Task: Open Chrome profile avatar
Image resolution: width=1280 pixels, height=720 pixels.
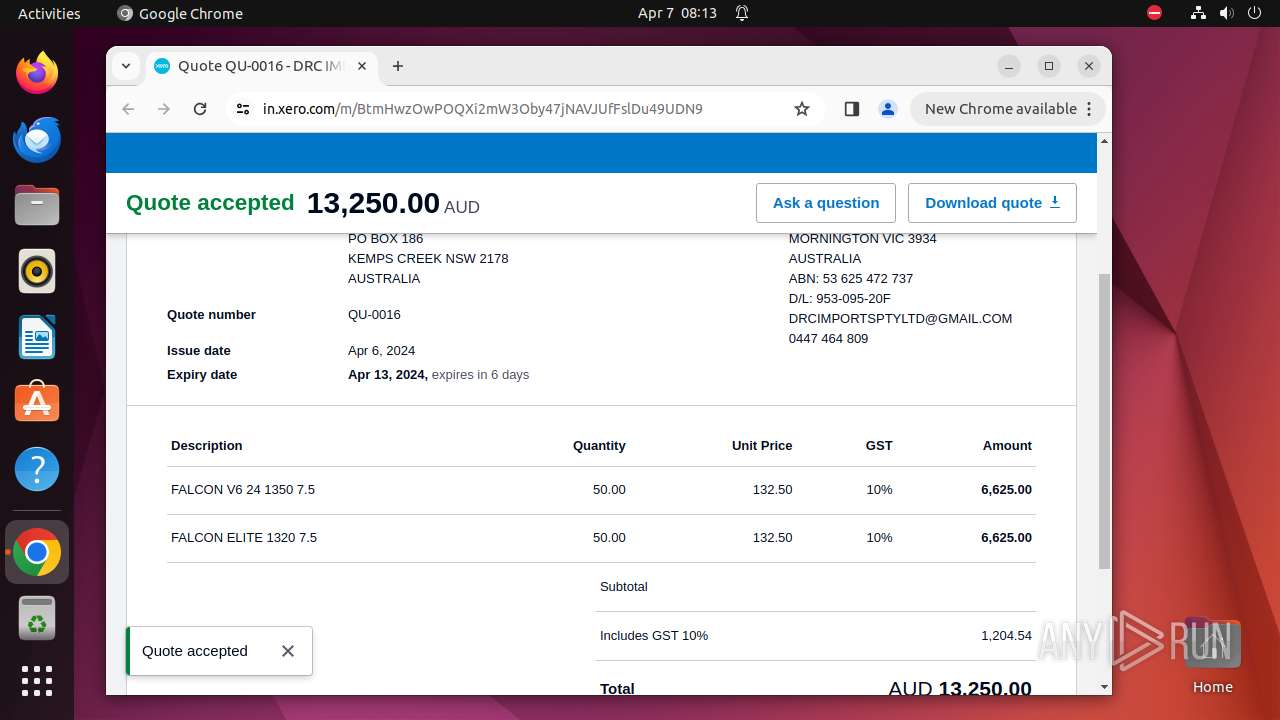Action: pyautogui.click(x=887, y=109)
